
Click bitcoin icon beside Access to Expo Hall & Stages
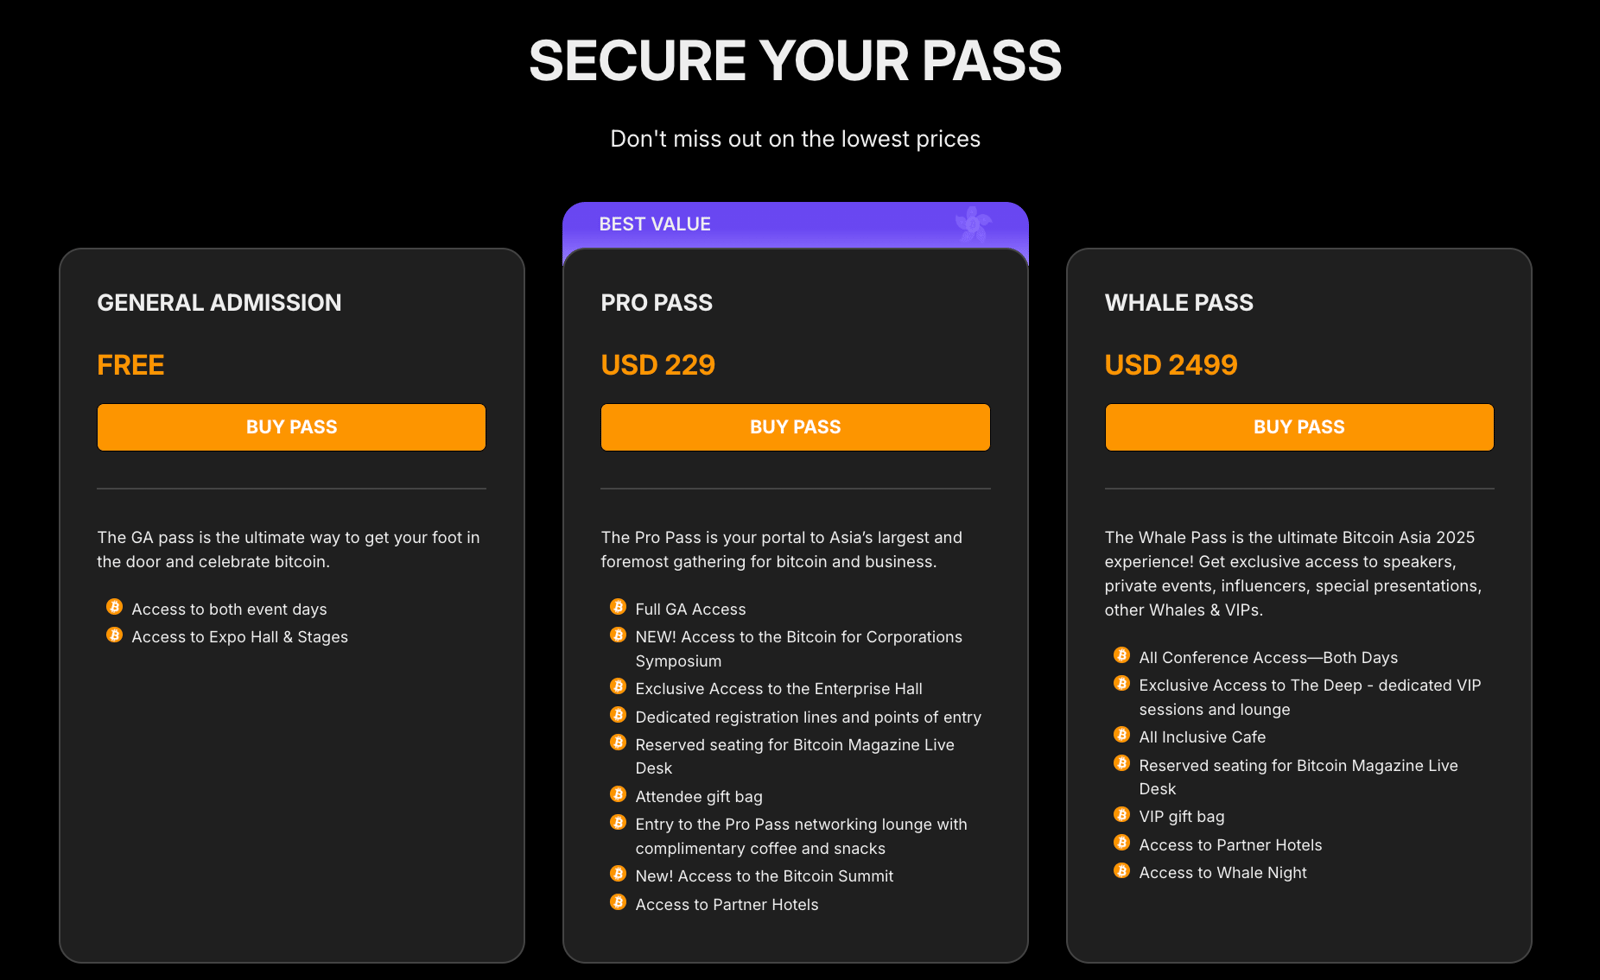[x=114, y=635]
